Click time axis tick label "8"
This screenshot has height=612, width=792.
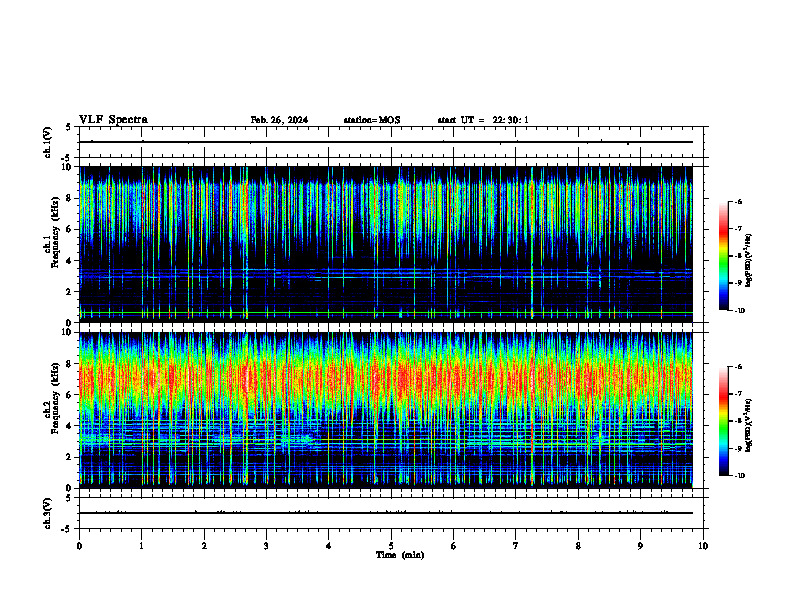(x=578, y=546)
